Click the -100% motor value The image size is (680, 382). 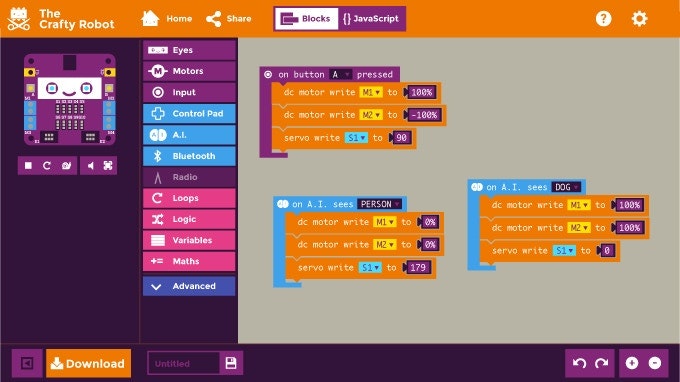tap(425, 115)
